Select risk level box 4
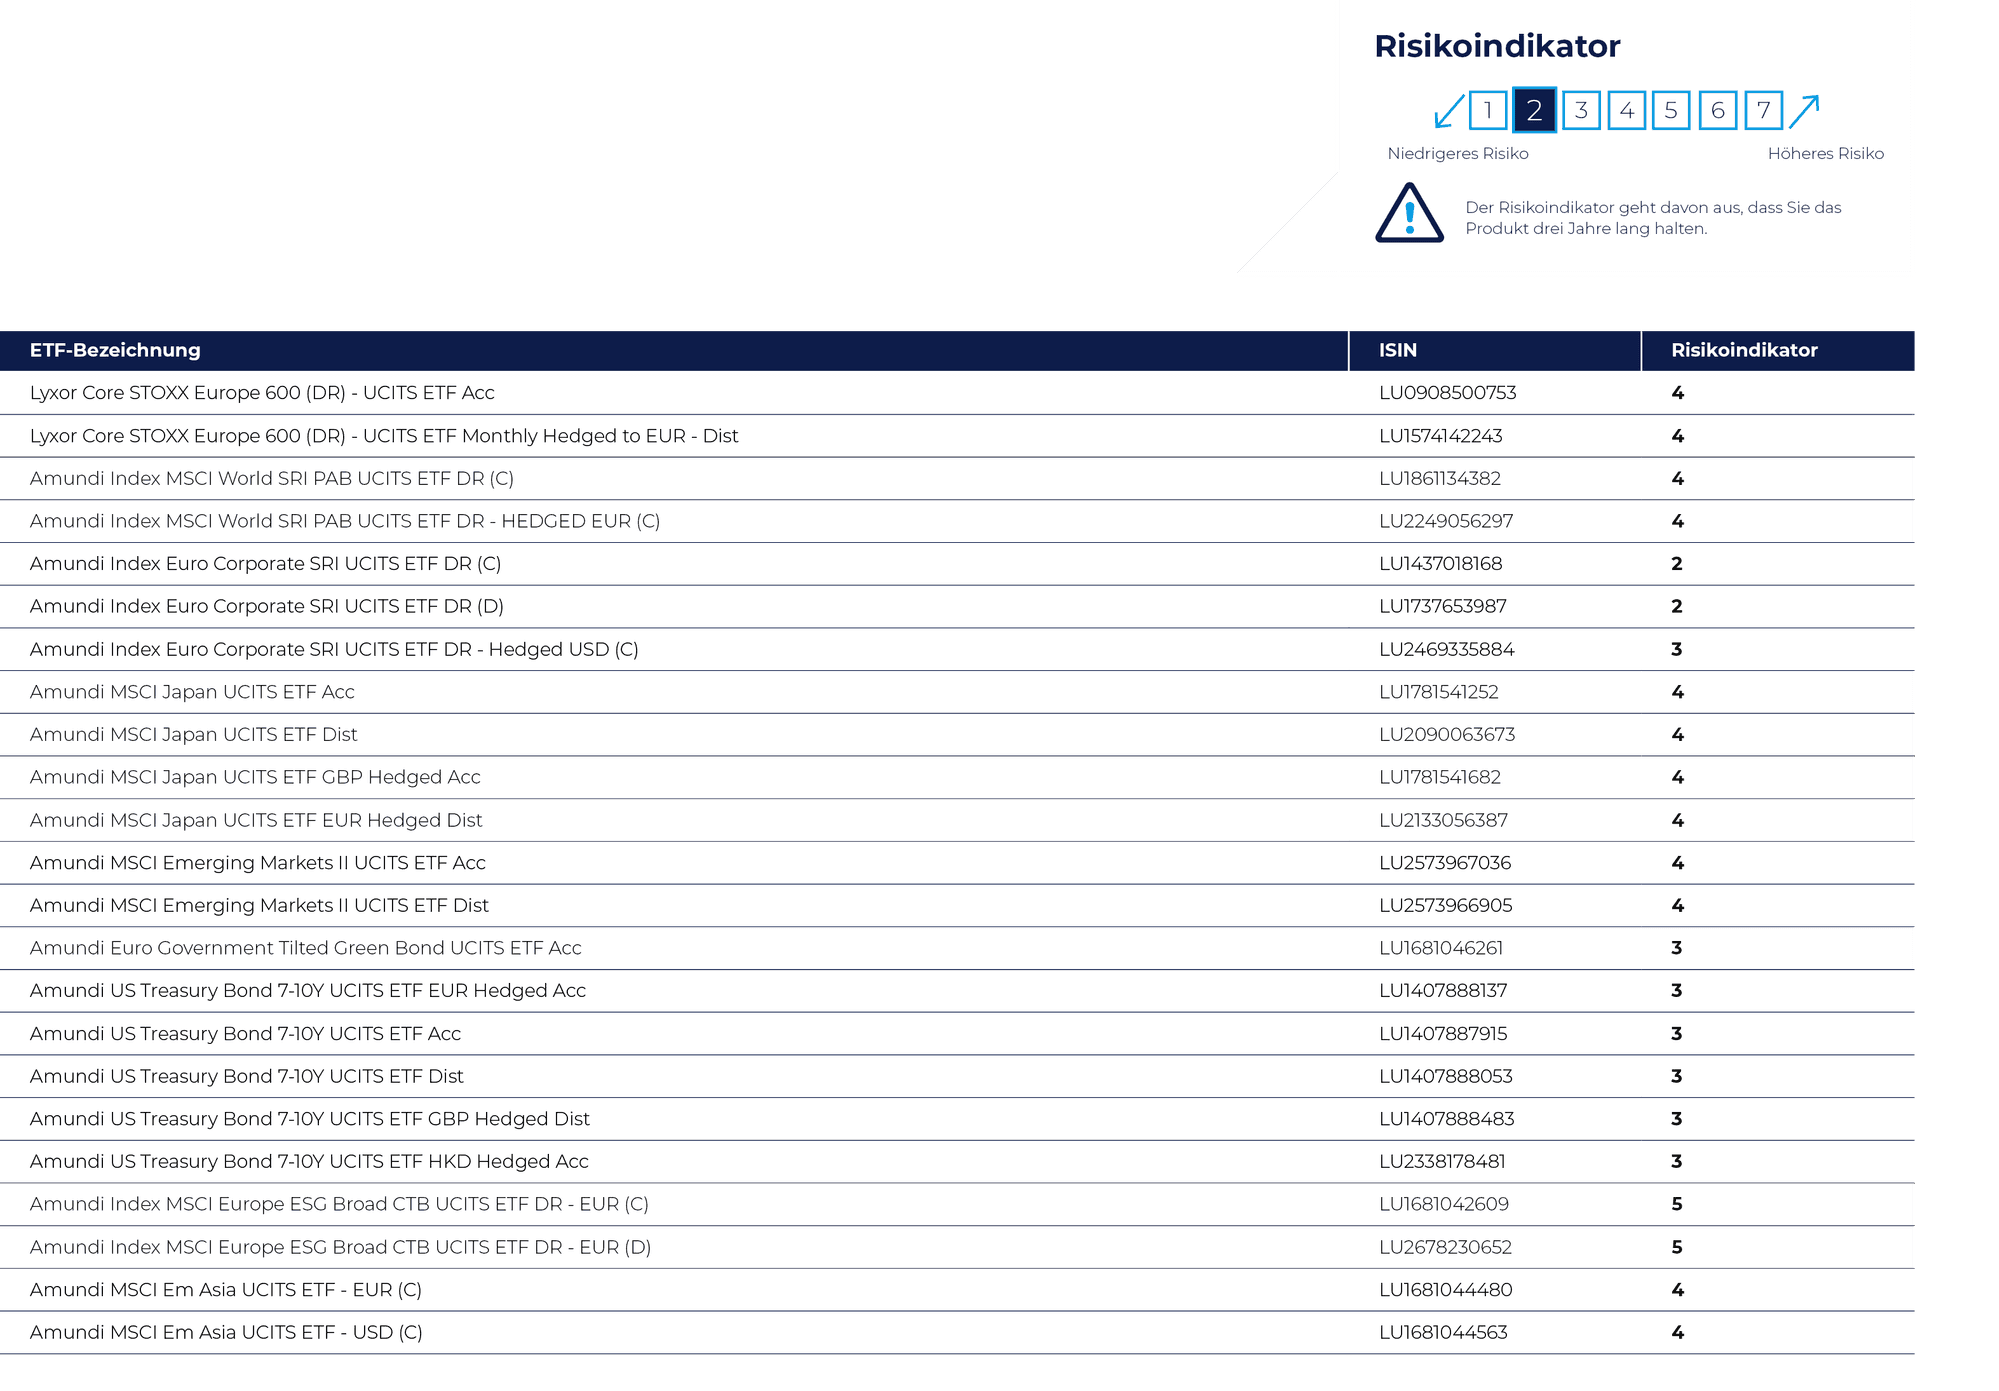 point(1627,111)
